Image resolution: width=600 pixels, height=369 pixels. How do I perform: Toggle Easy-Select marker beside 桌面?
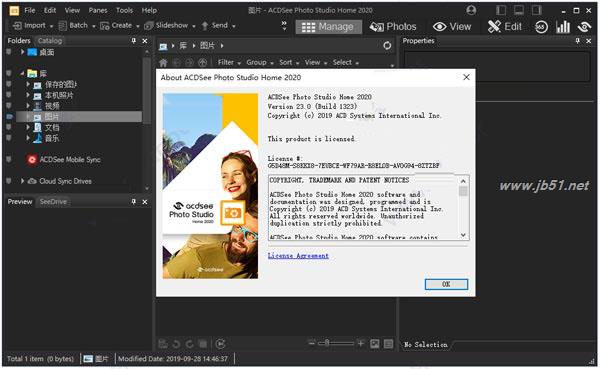(8, 52)
